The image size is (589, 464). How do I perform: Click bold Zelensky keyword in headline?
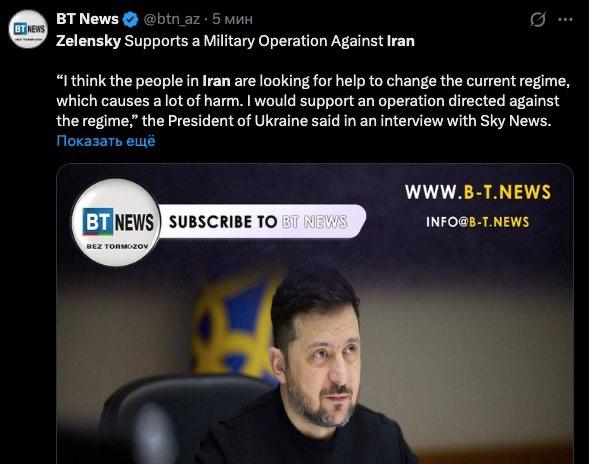[x=88, y=41]
